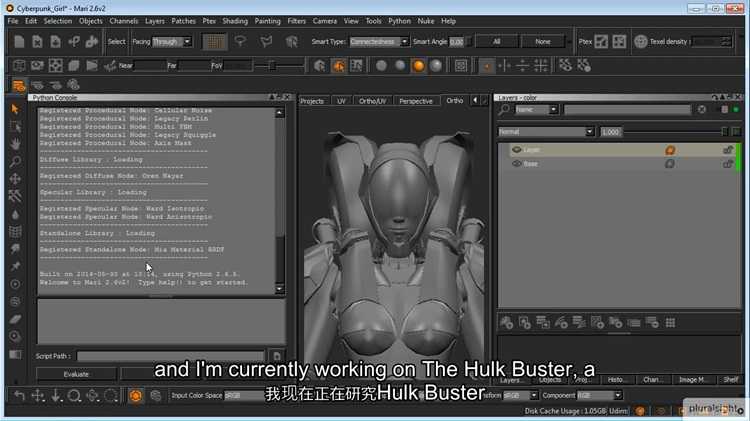Click the orange palette icon in third toolbar row
The image size is (750, 421).
(19, 86)
